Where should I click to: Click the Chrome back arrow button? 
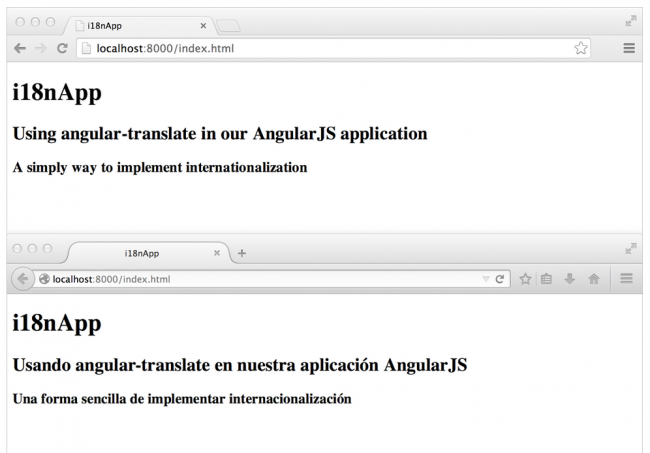tap(17, 47)
